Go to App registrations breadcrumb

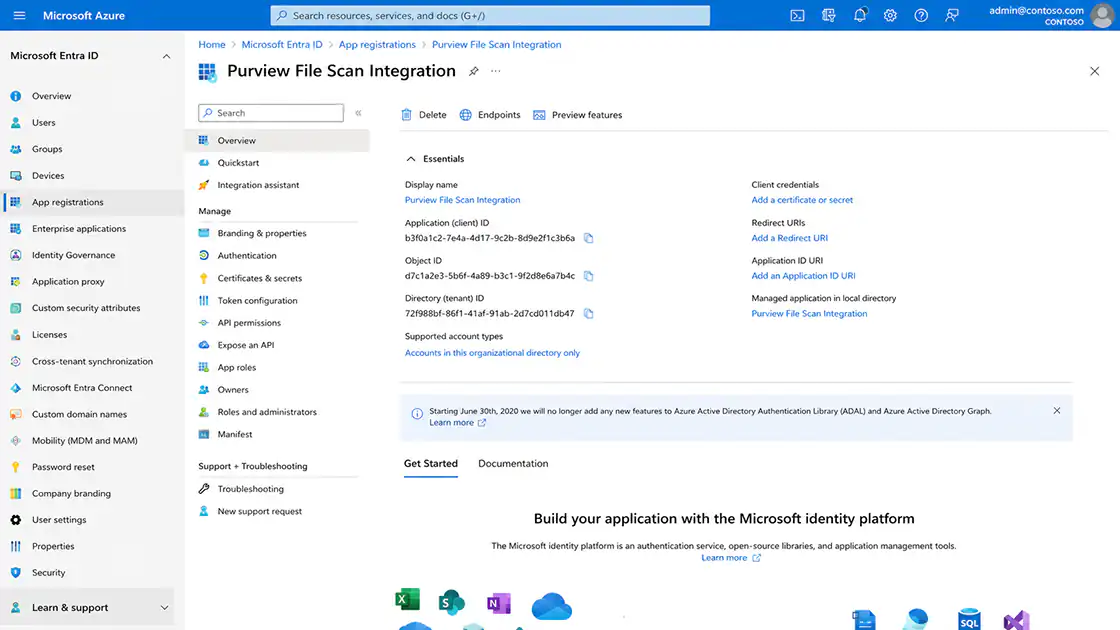point(377,44)
